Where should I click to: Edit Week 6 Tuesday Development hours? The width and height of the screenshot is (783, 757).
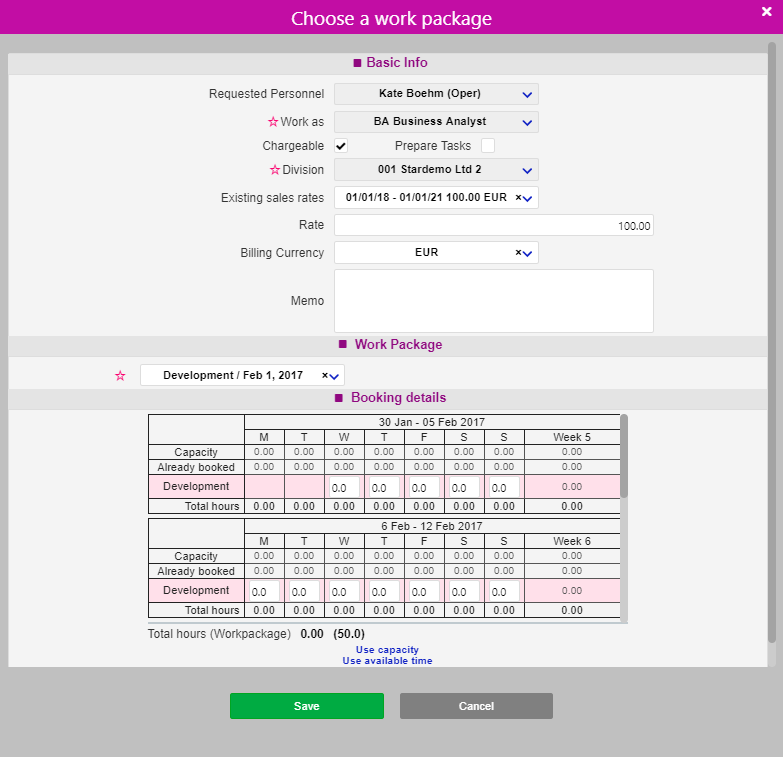(x=304, y=591)
